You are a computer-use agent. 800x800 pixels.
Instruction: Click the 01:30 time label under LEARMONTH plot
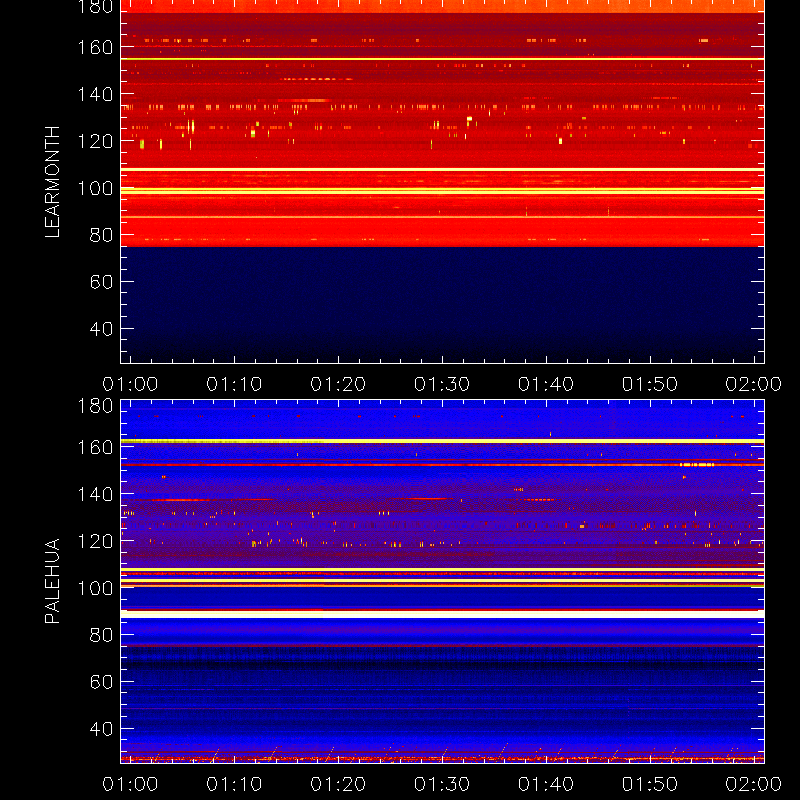tap(442, 384)
